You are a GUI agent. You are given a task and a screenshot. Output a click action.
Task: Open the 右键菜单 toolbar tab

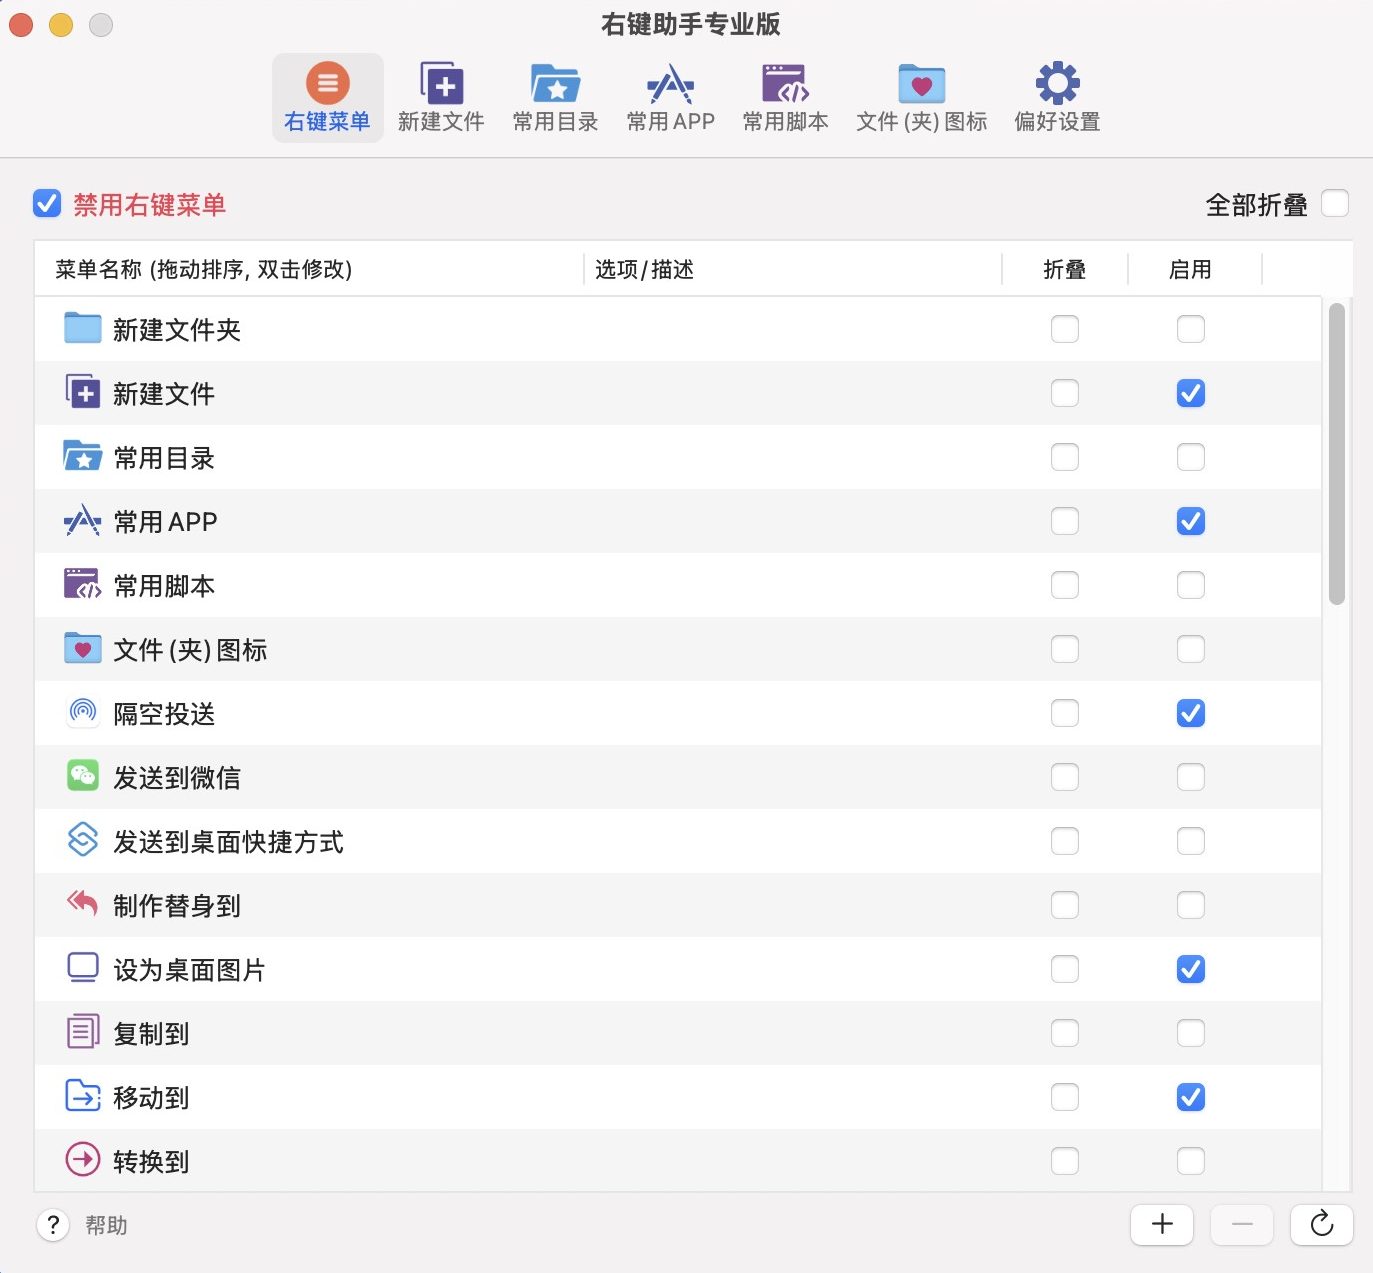point(327,97)
